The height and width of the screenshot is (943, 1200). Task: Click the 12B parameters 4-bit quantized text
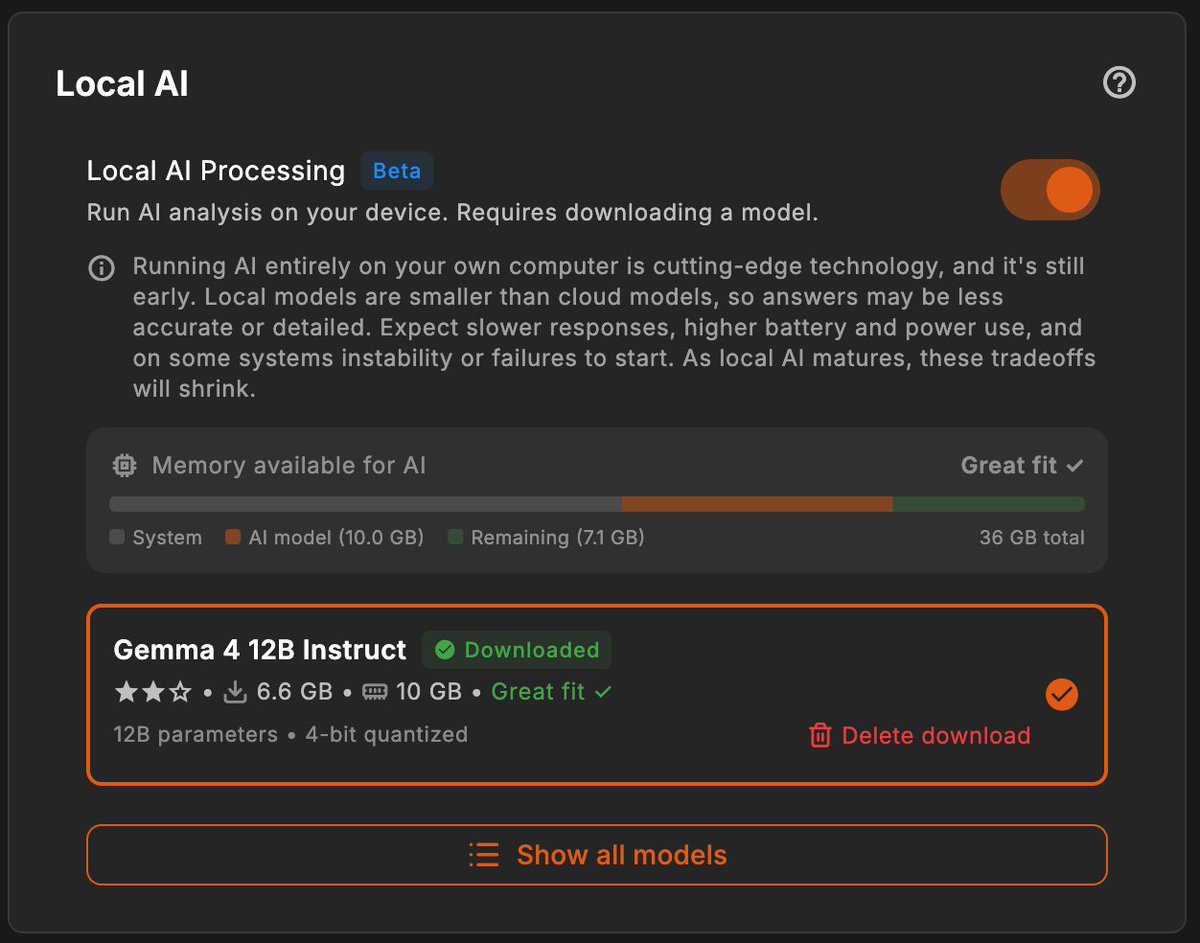[x=291, y=734]
